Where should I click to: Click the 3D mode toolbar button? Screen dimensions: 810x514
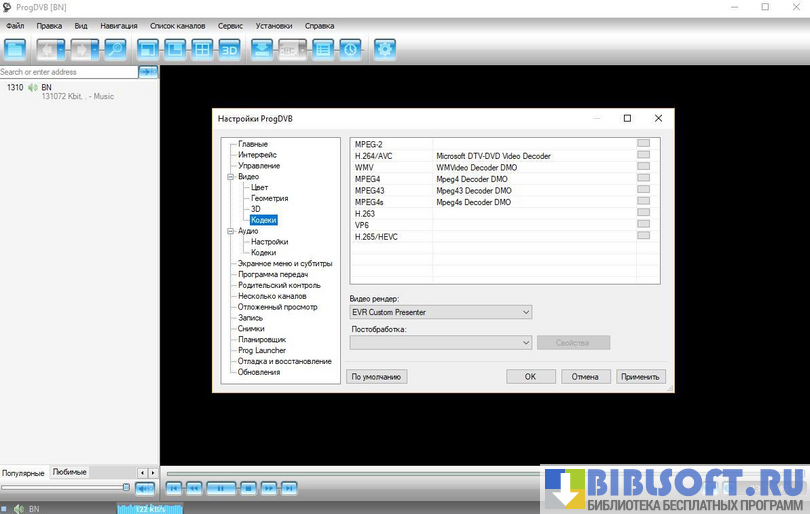(229, 48)
